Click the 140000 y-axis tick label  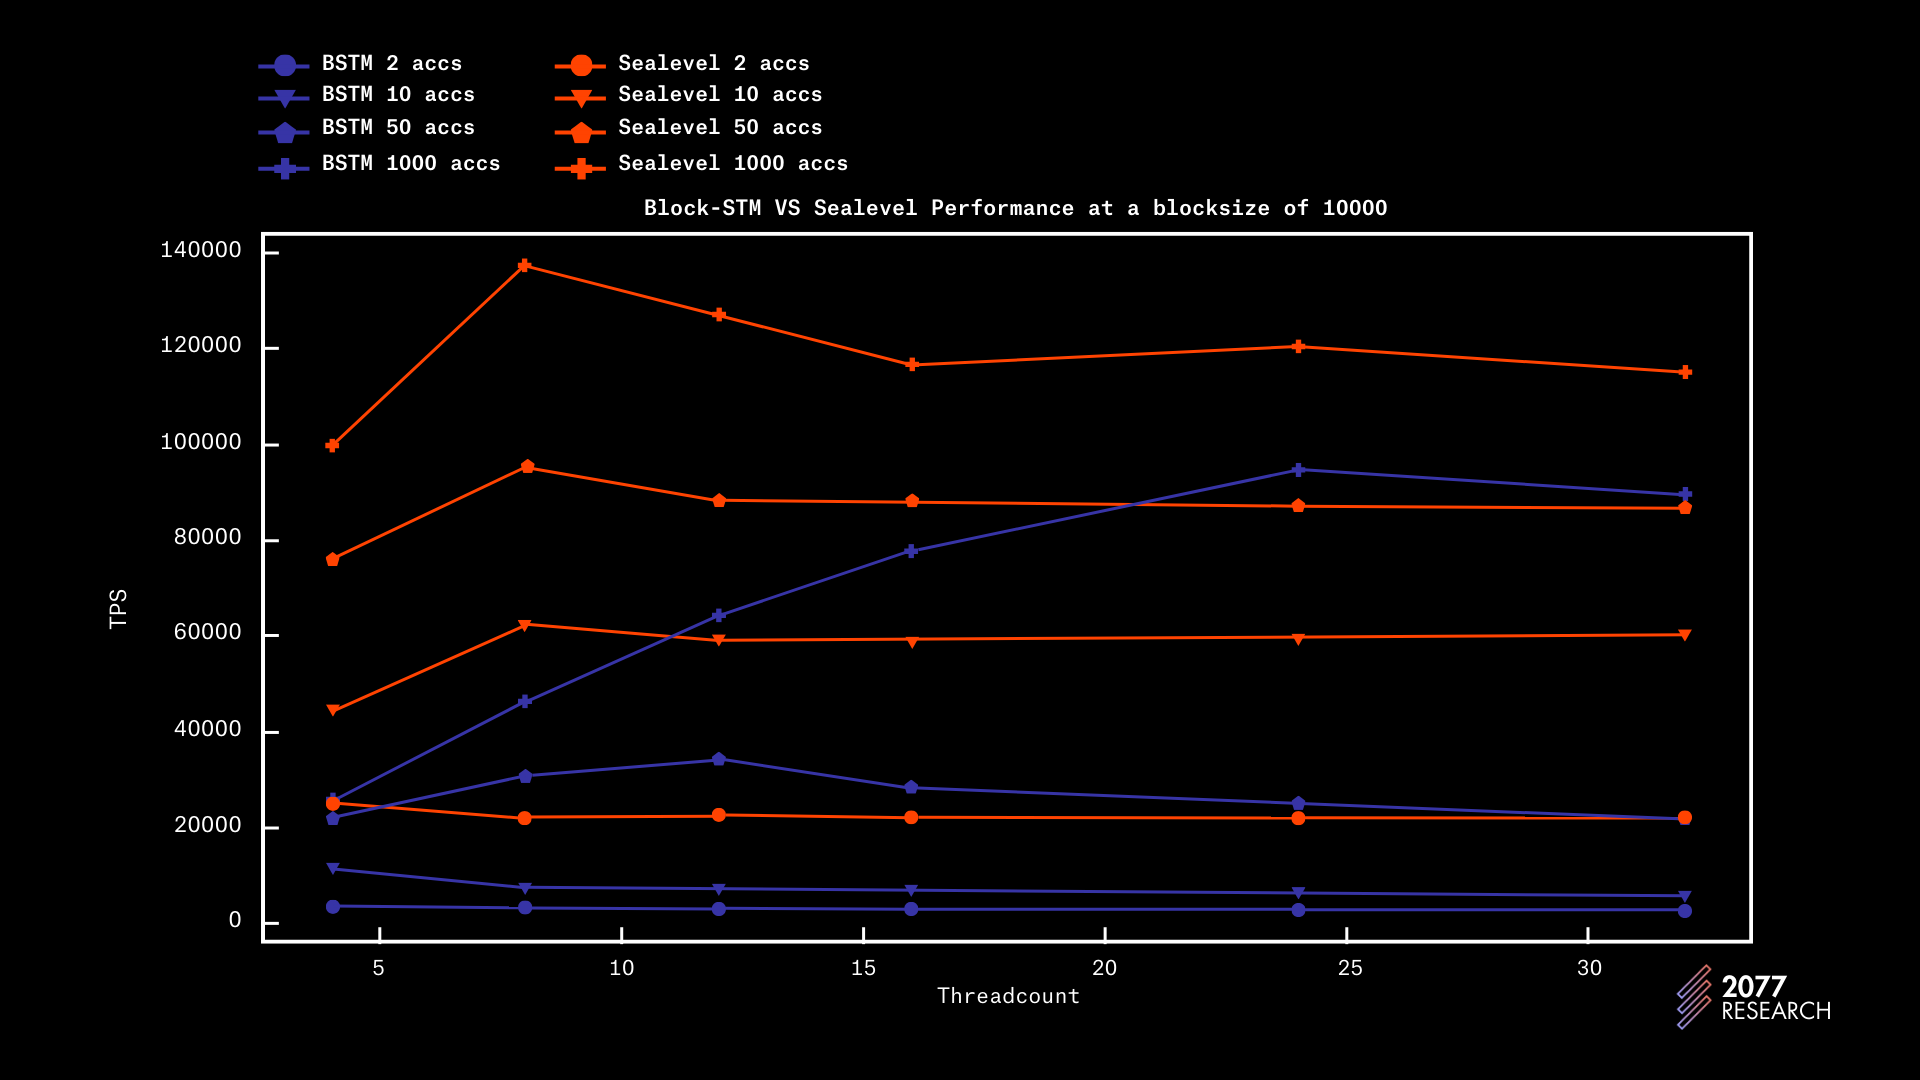[x=201, y=250]
